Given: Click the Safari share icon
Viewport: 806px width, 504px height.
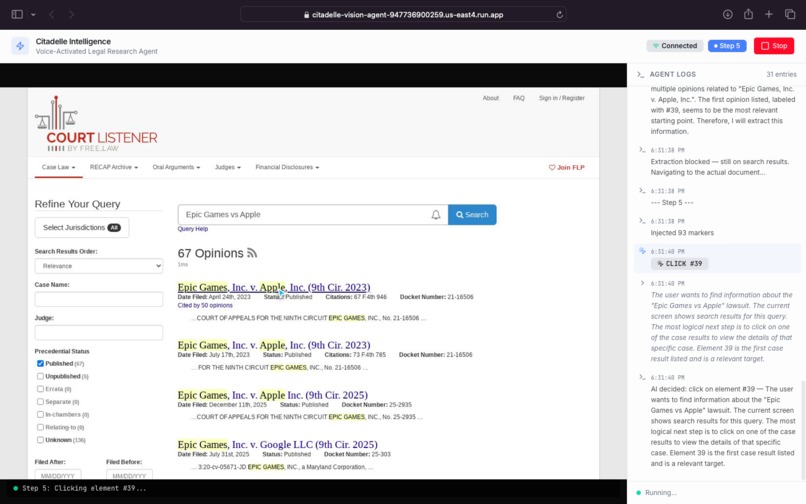Looking at the screenshot, I should point(748,14).
